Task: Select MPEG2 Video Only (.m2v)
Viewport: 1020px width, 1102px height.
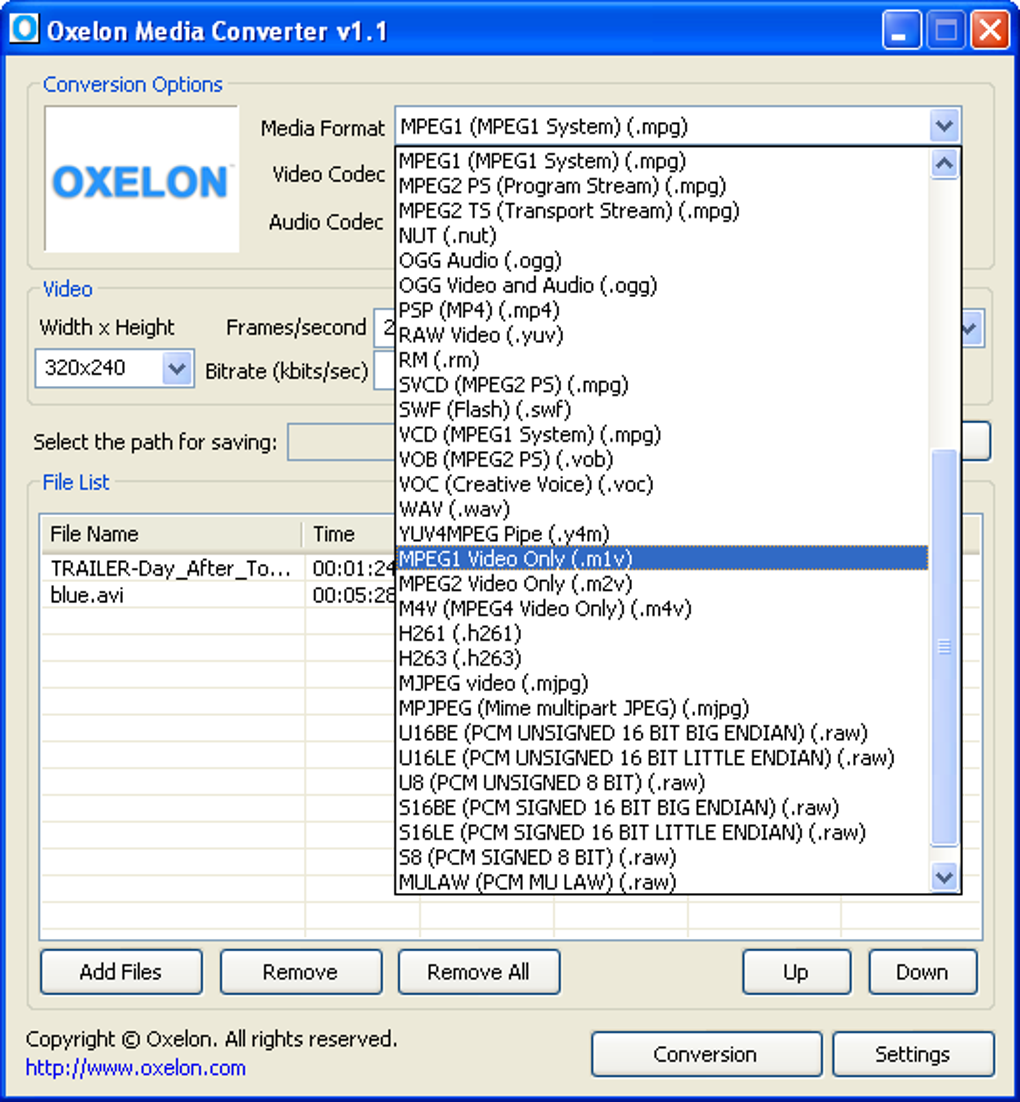Action: pos(662,584)
